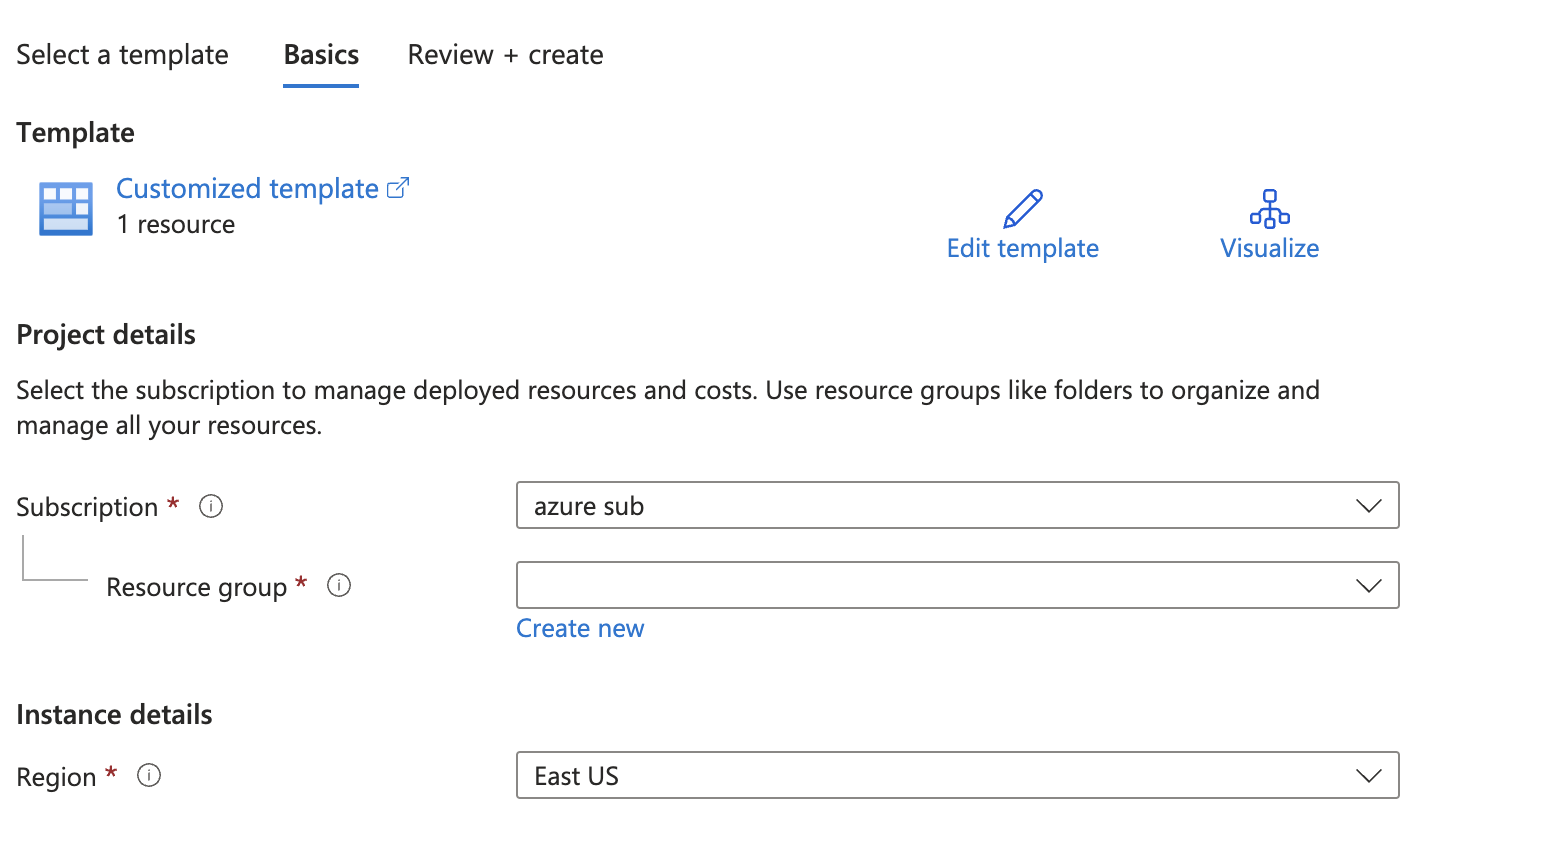Click external link icon beside Customized template
1568x866 pixels.
pyautogui.click(x=398, y=188)
